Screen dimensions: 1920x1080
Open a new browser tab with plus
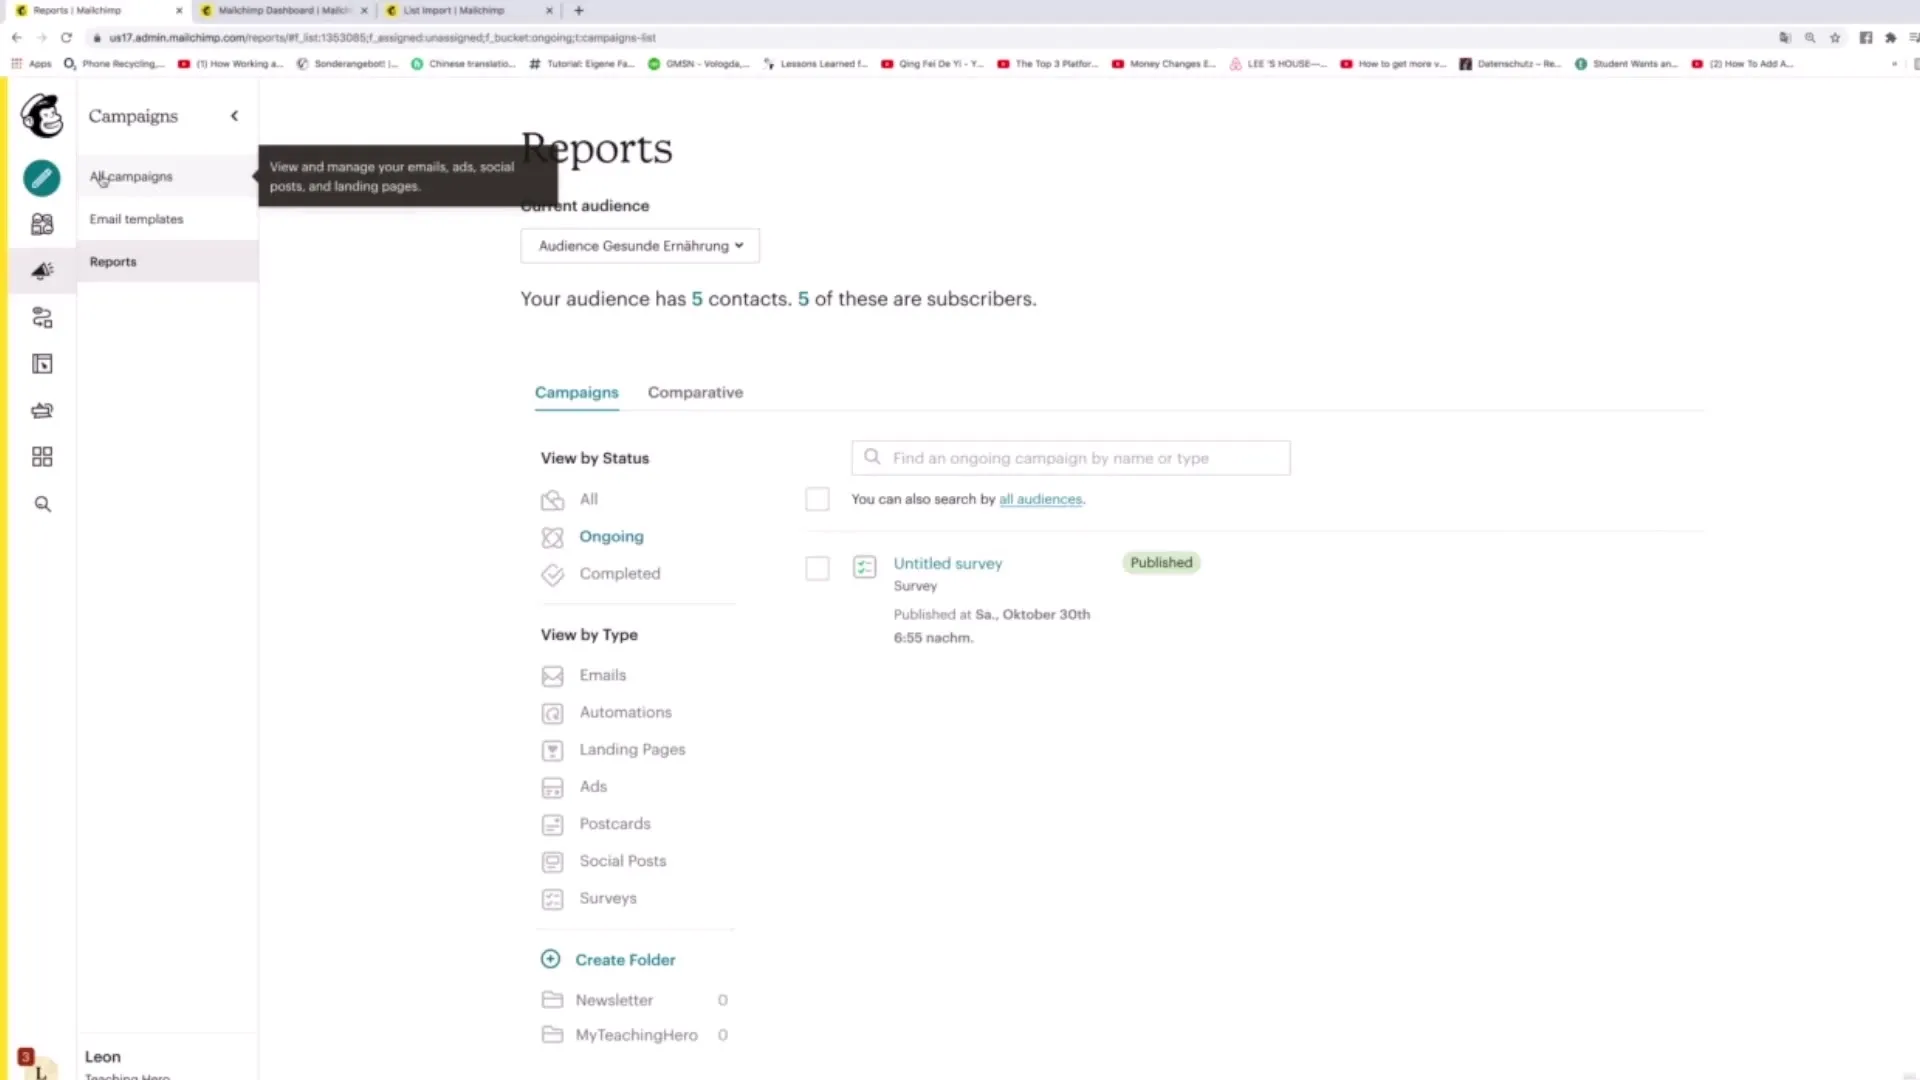coord(579,10)
